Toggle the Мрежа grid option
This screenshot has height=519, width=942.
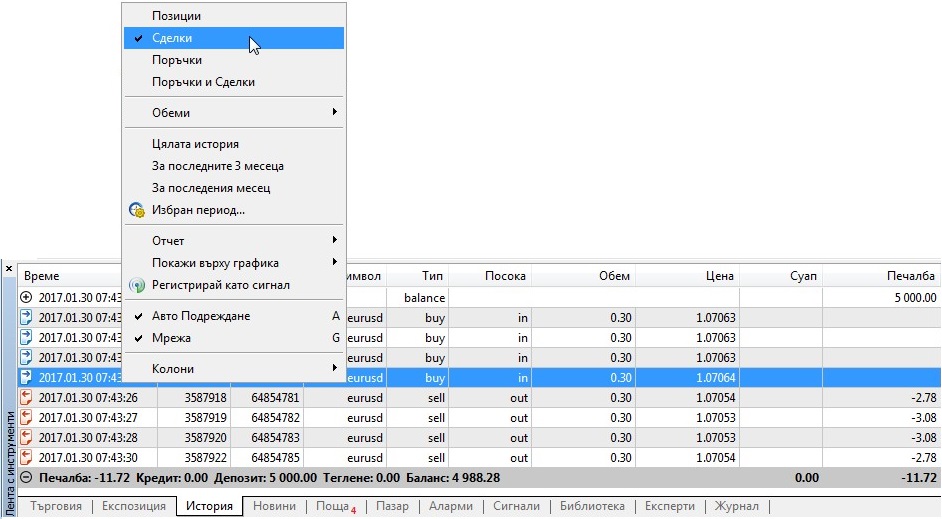pos(234,338)
